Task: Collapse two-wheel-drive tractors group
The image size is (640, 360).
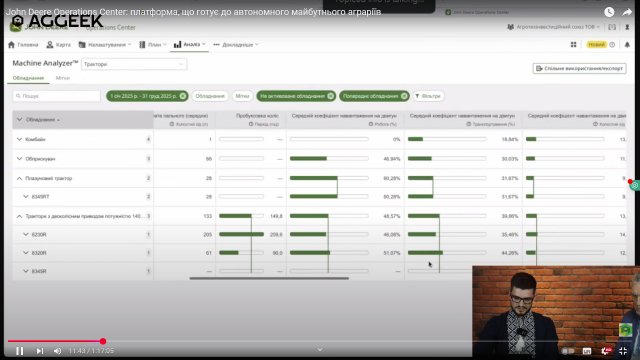Action: (x=19, y=216)
